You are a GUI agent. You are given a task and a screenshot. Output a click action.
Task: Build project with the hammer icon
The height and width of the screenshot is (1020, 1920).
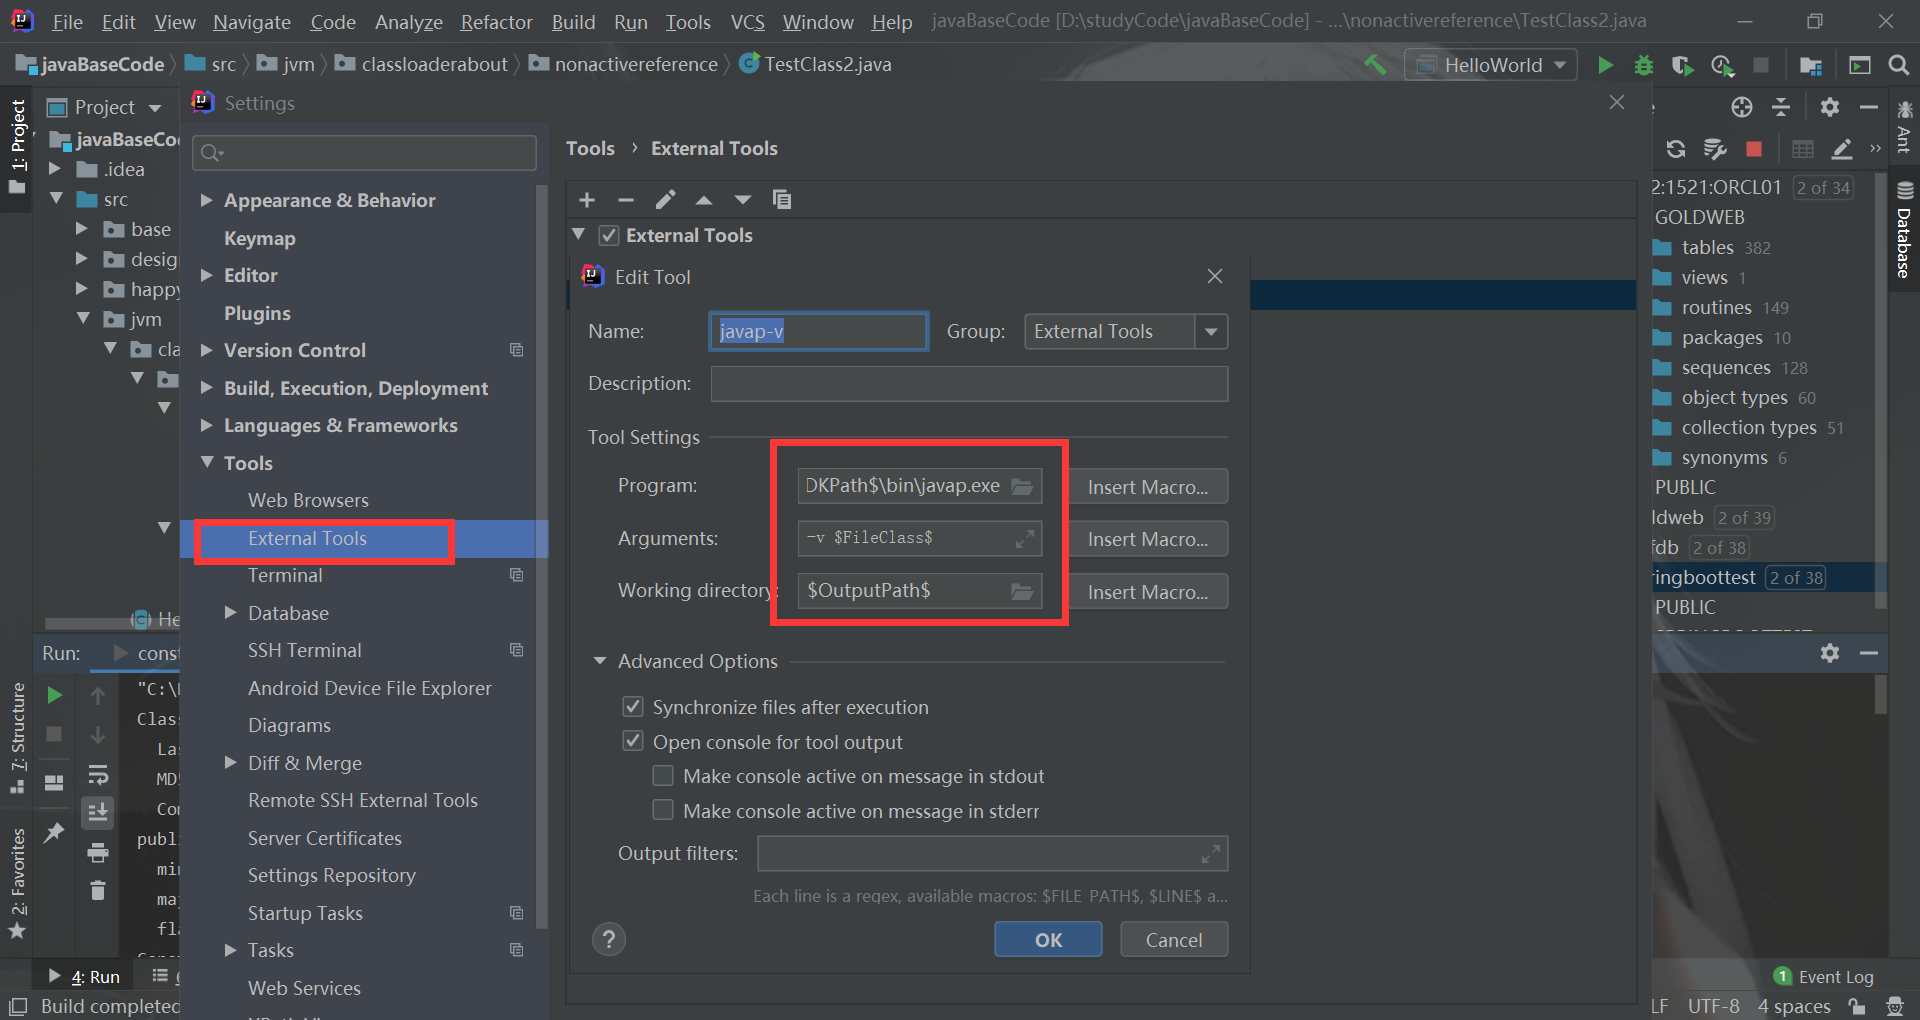click(x=1376, y=65)
